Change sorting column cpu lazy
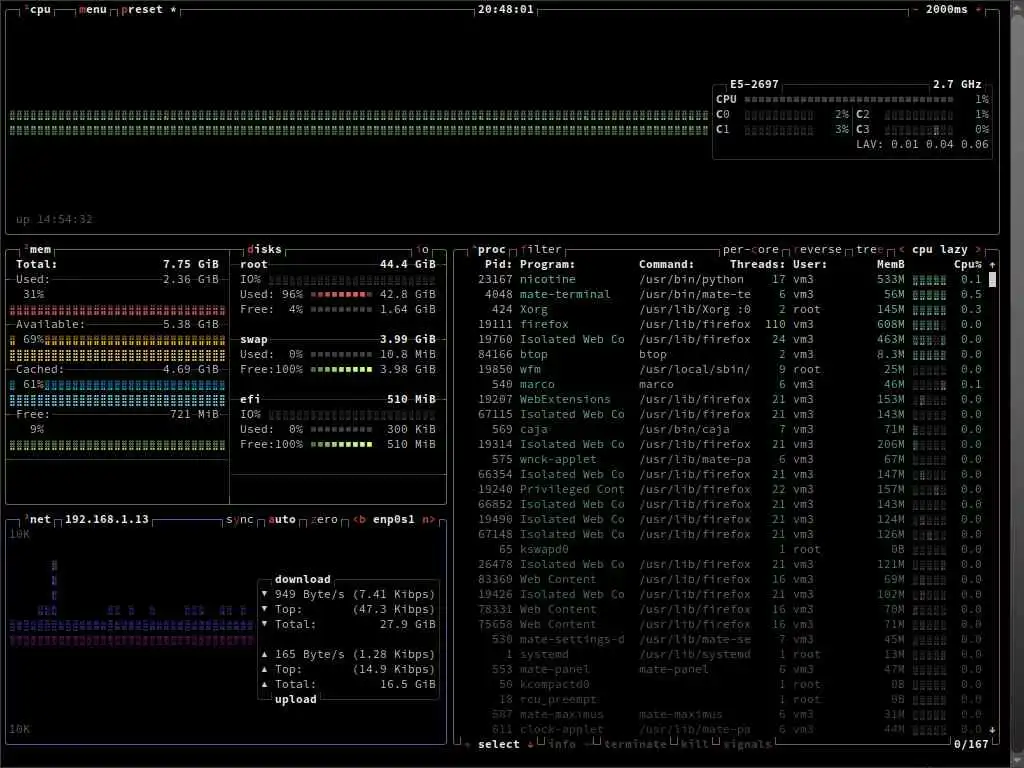1024x768 pixels. 940,249
